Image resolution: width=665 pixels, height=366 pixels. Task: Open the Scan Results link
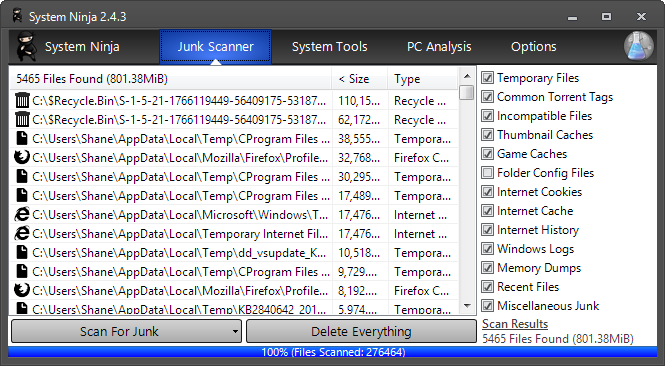point(515,324)
